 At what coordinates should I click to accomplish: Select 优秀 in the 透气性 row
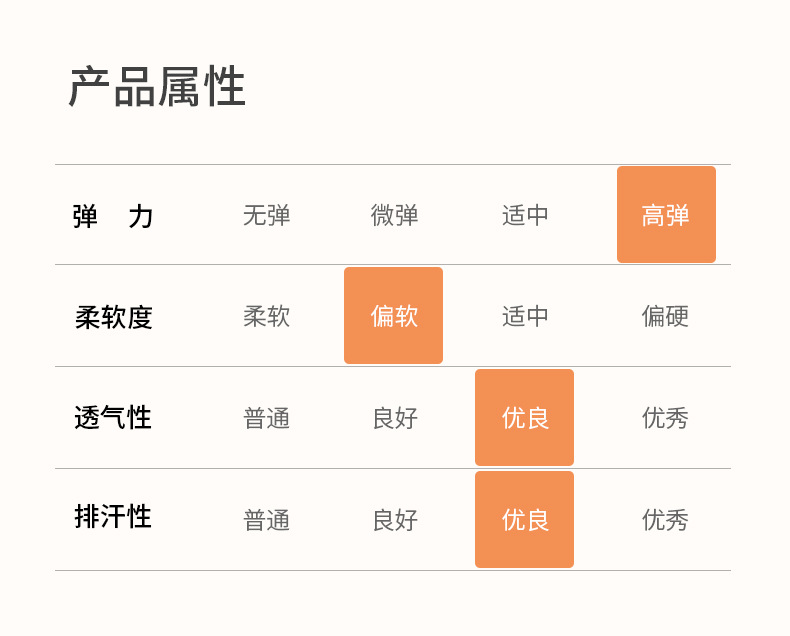[666, 418]
